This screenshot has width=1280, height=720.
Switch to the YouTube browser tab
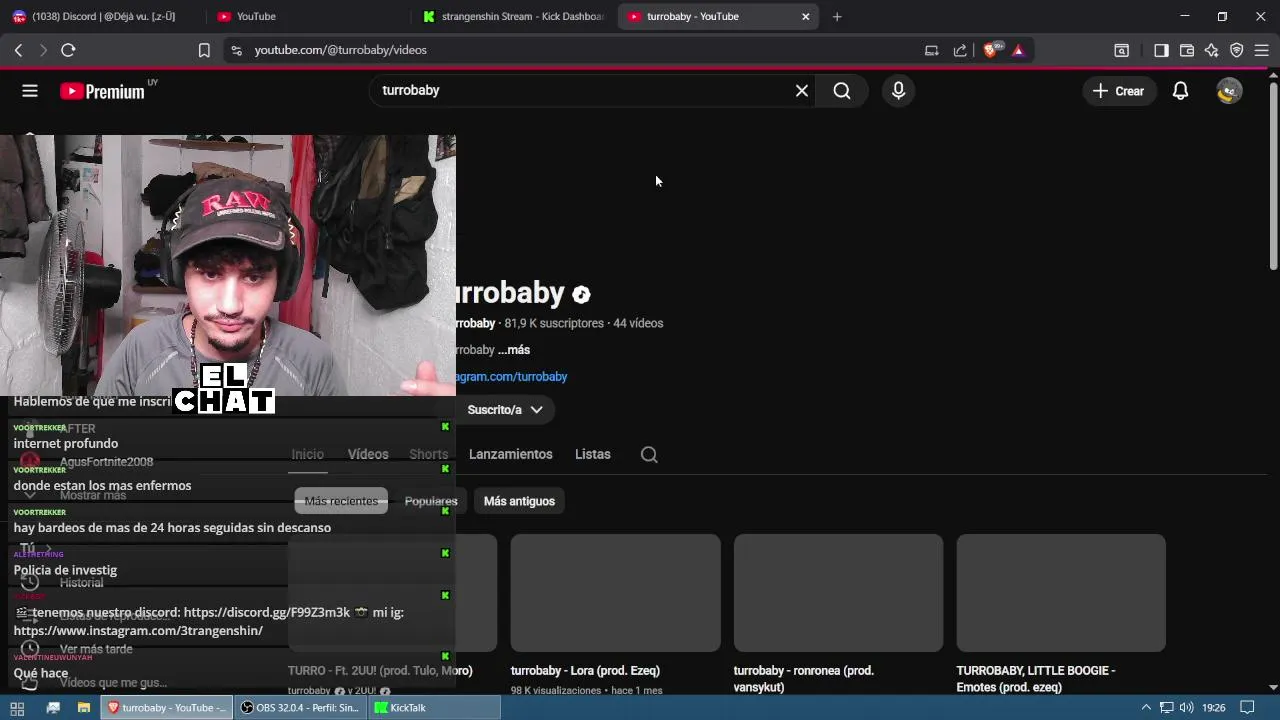pos(306,16)
